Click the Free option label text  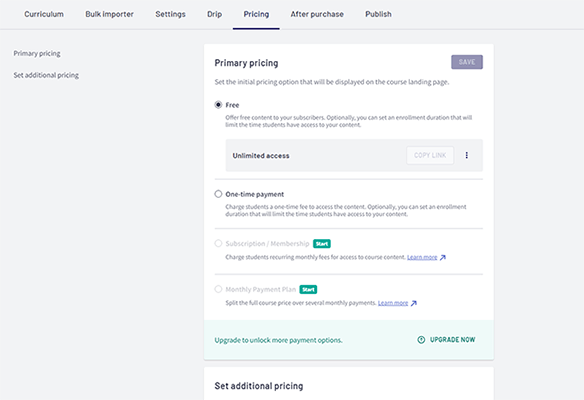232,105
